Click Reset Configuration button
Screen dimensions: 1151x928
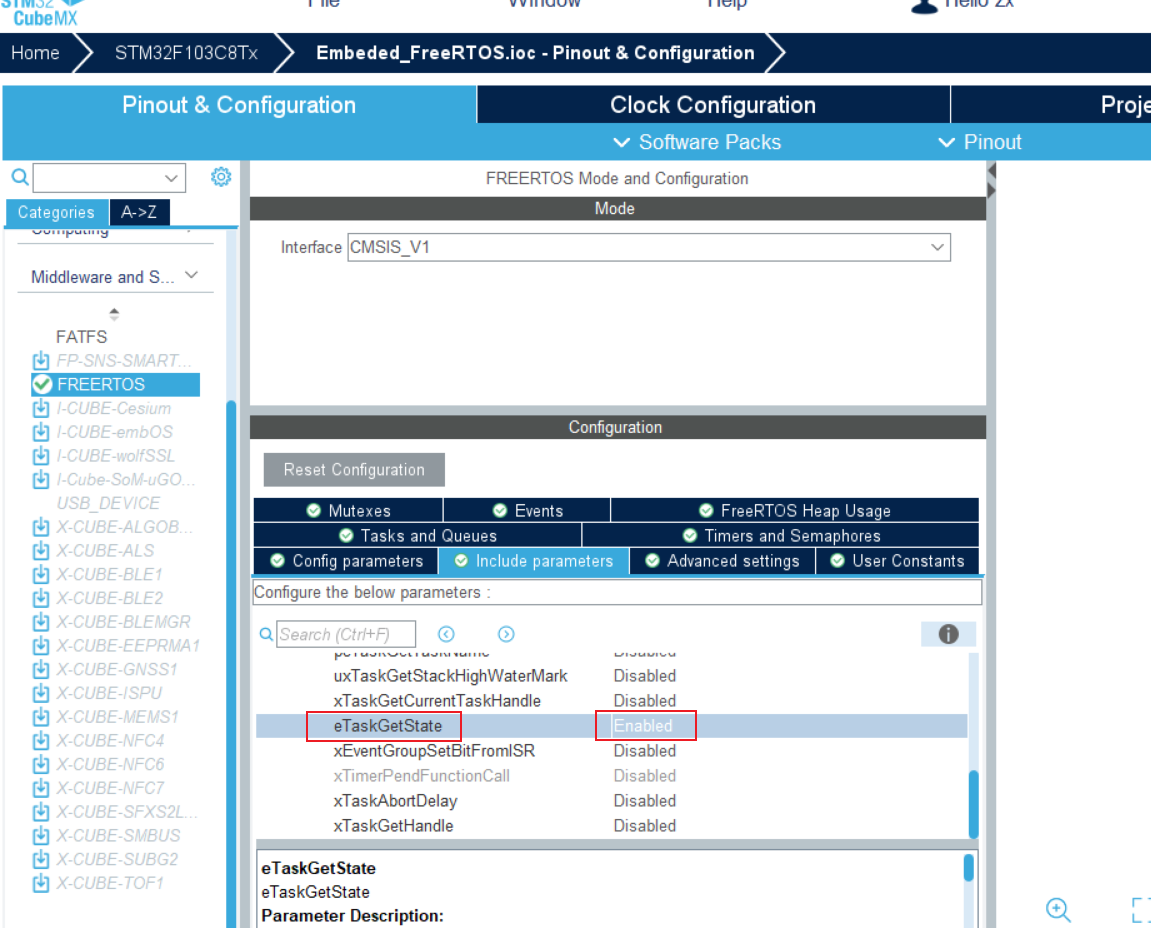pos(354,470)
